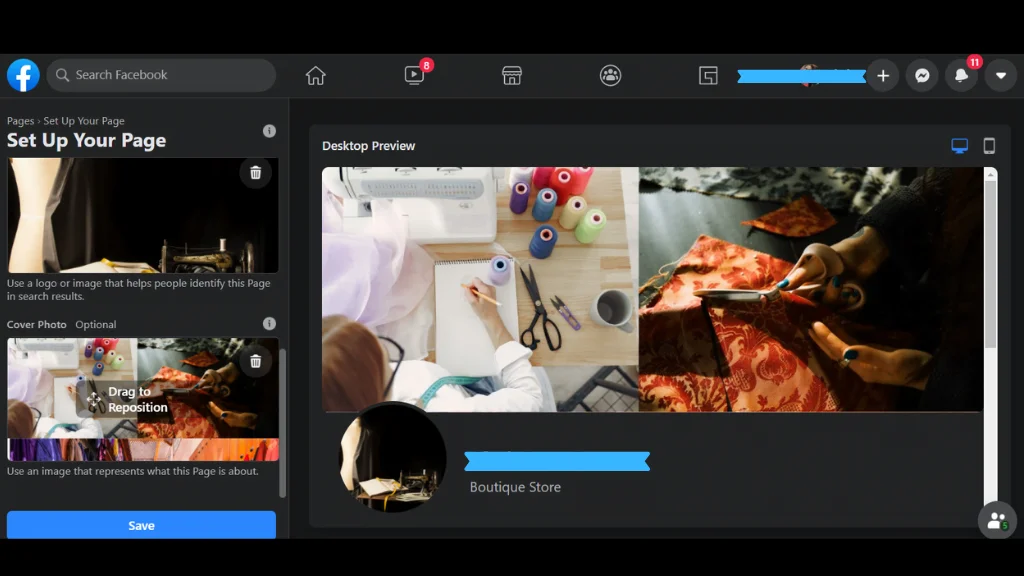Click the Search Facebook field

pos(161,75)
